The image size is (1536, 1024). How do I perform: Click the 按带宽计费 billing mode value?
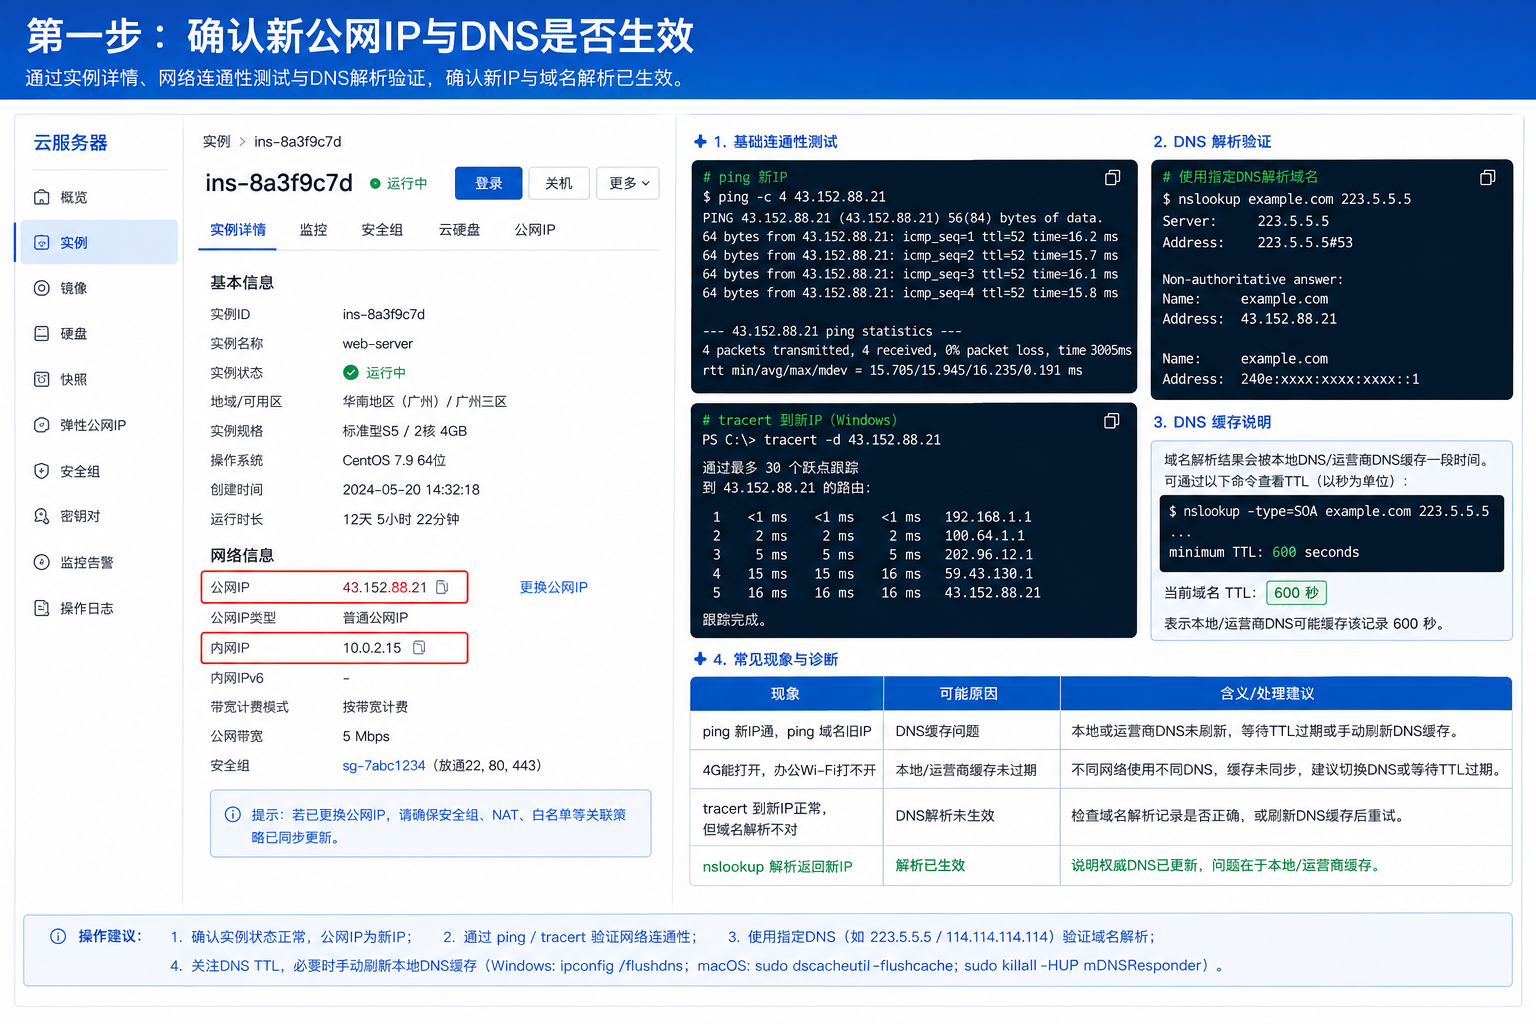[x=375, y=707]
